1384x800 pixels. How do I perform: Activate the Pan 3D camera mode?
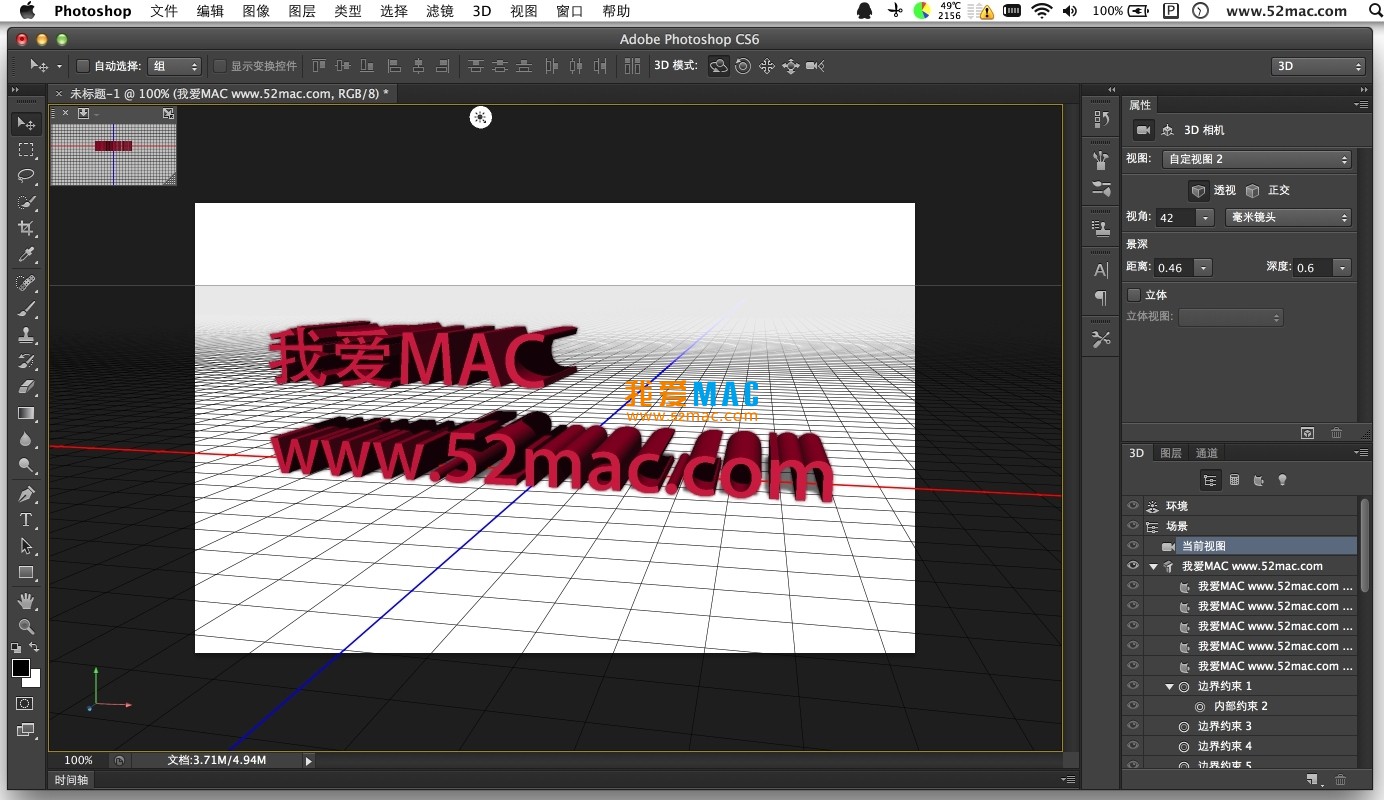pyautogui.click(x=766, y=66)
